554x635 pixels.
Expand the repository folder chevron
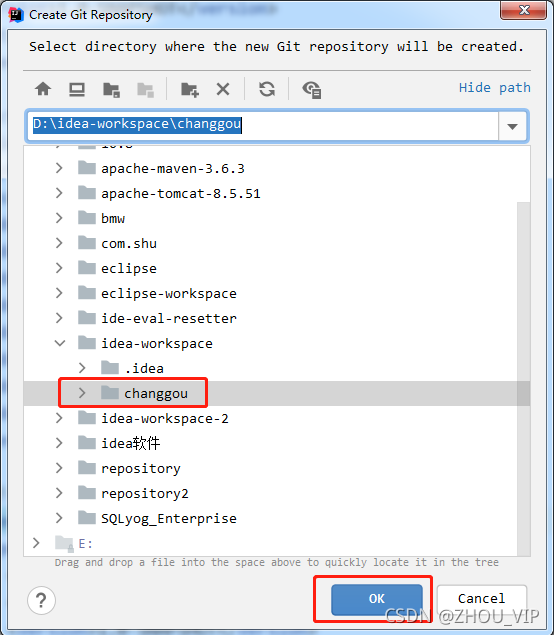(59, 468)
